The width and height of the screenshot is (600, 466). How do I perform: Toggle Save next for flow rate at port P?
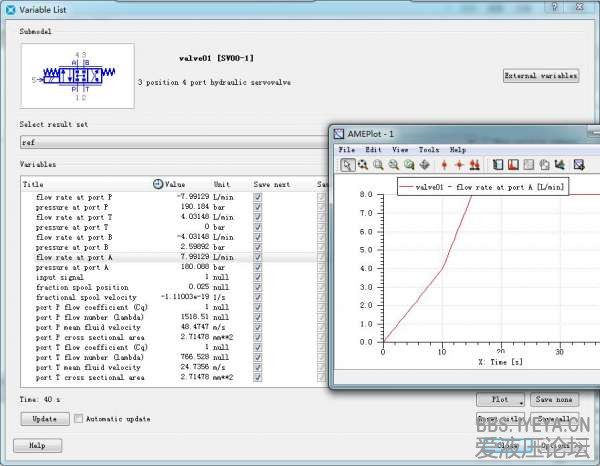pos(258,197)
